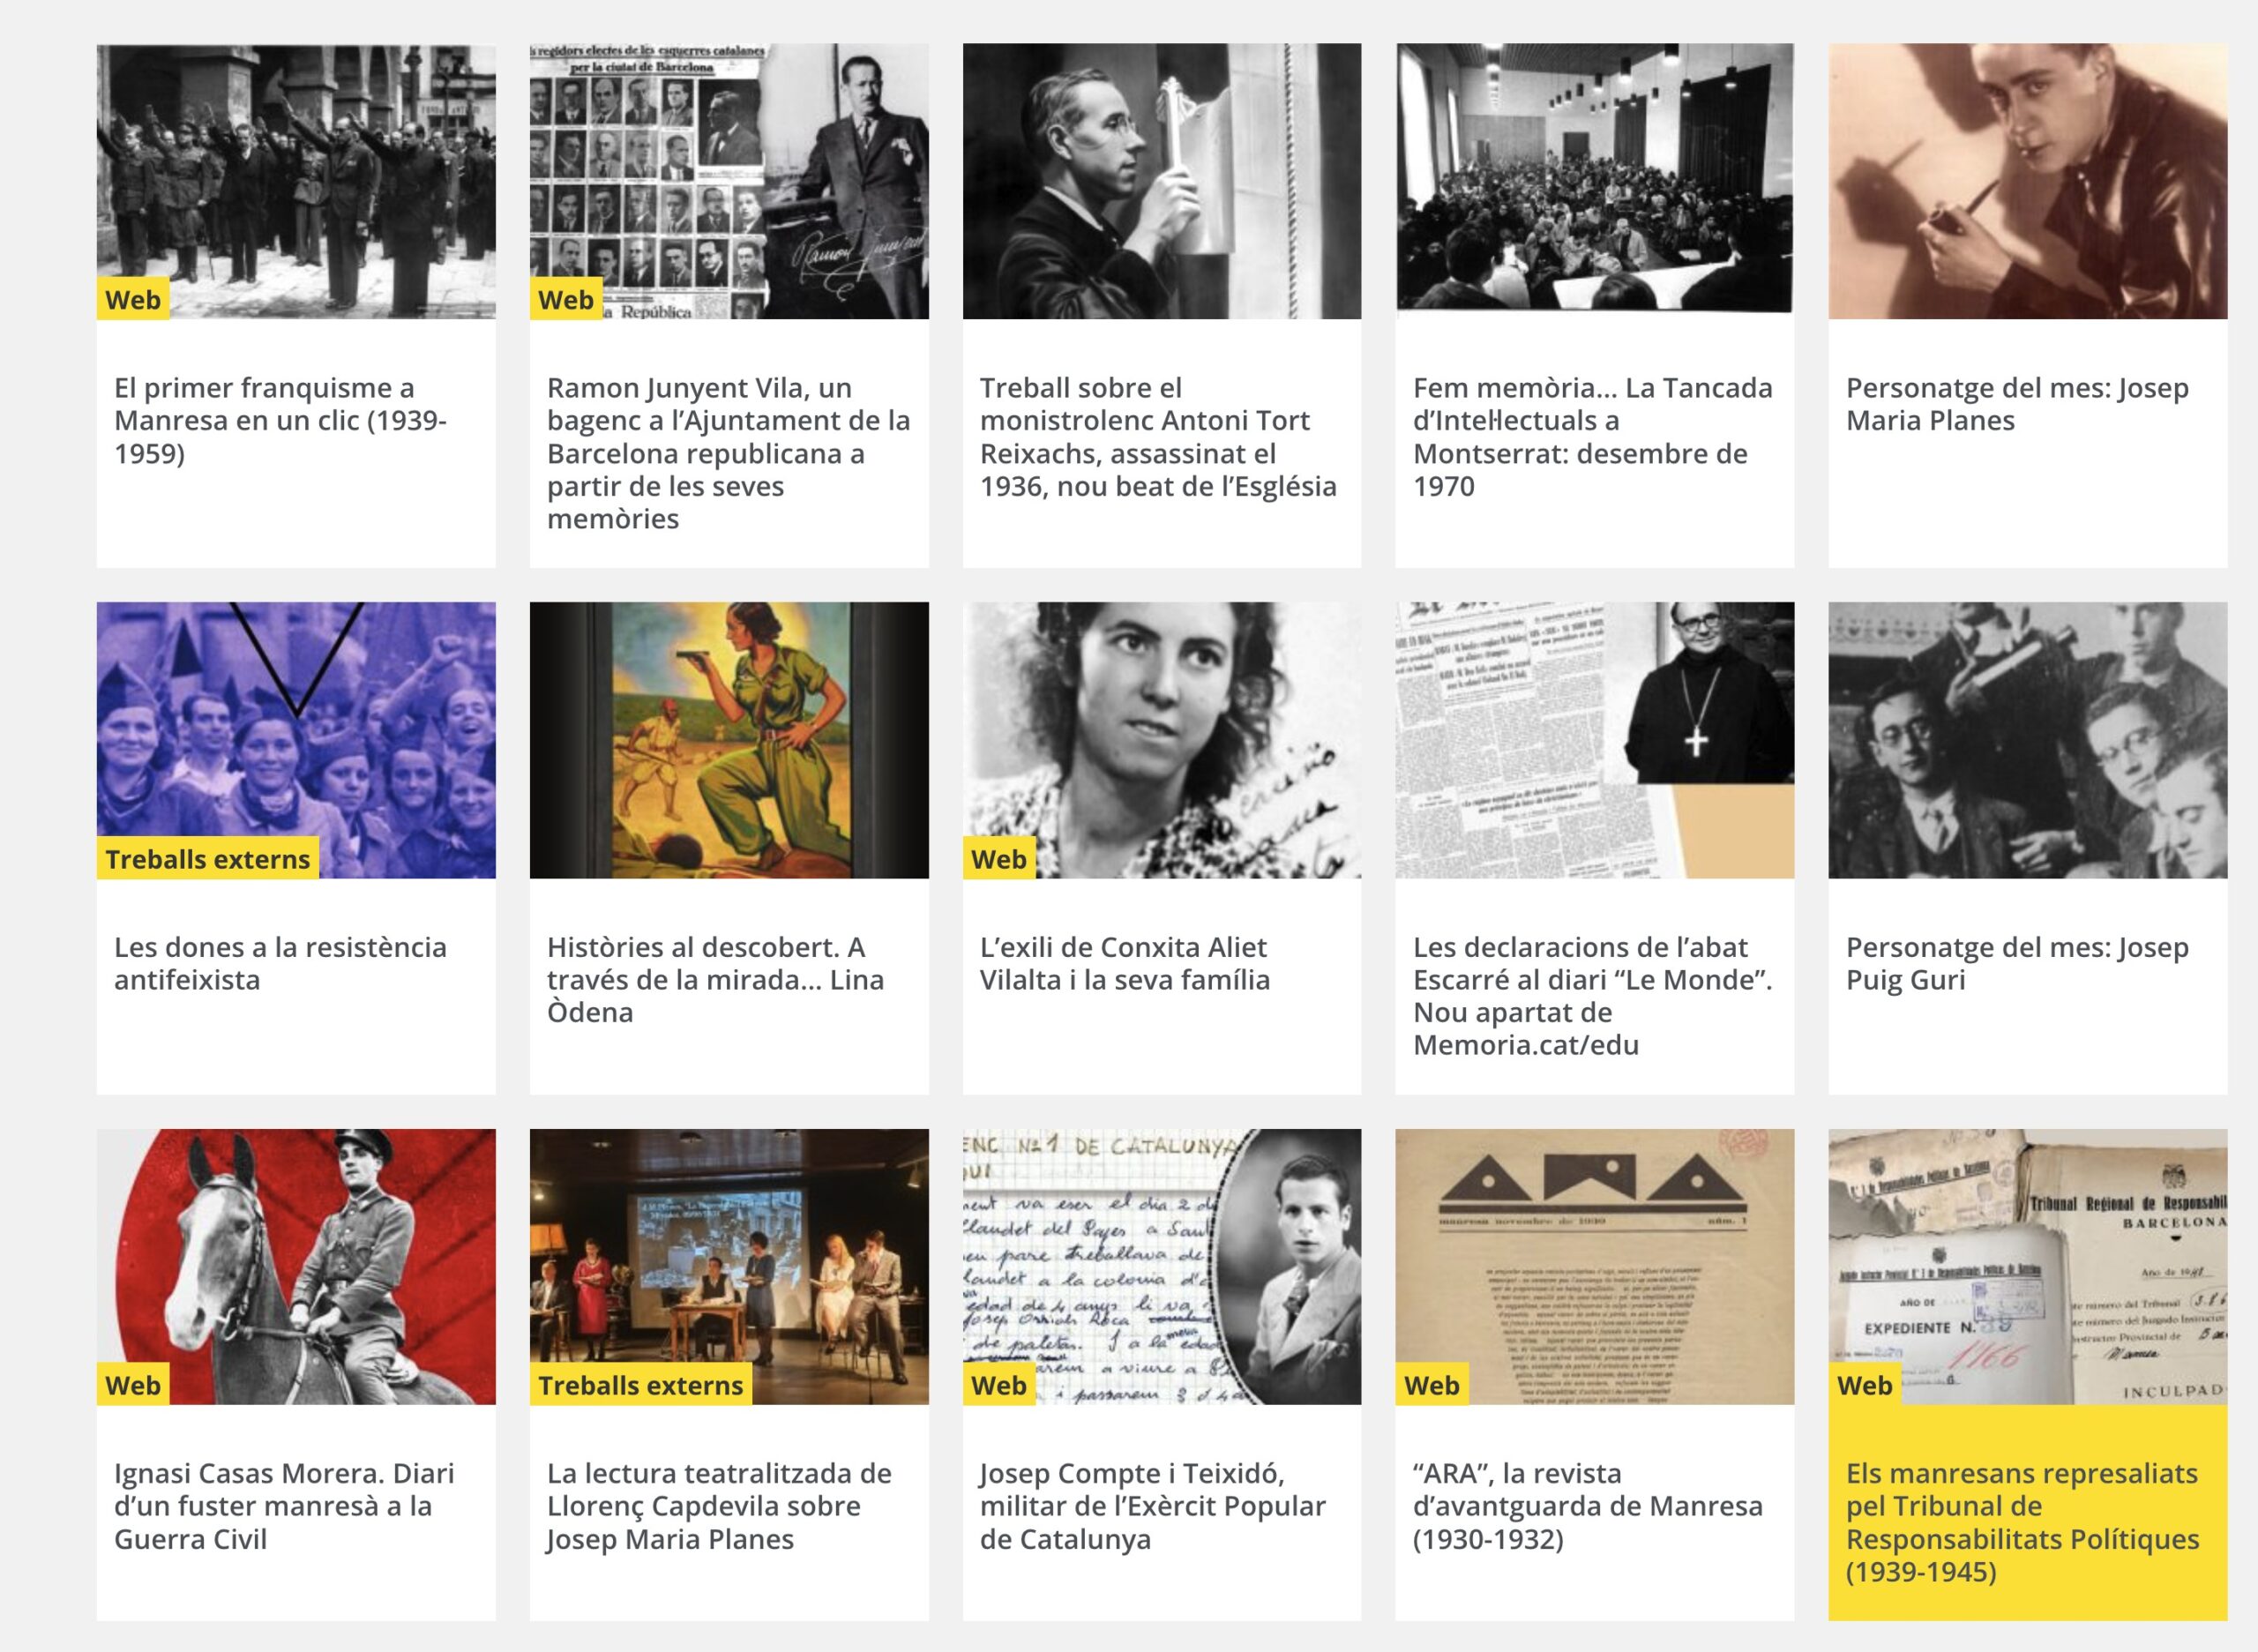Select the Josep Maria Planes portrait thumbnail
The image size is (2258, 1652).
click(2027, 180)
